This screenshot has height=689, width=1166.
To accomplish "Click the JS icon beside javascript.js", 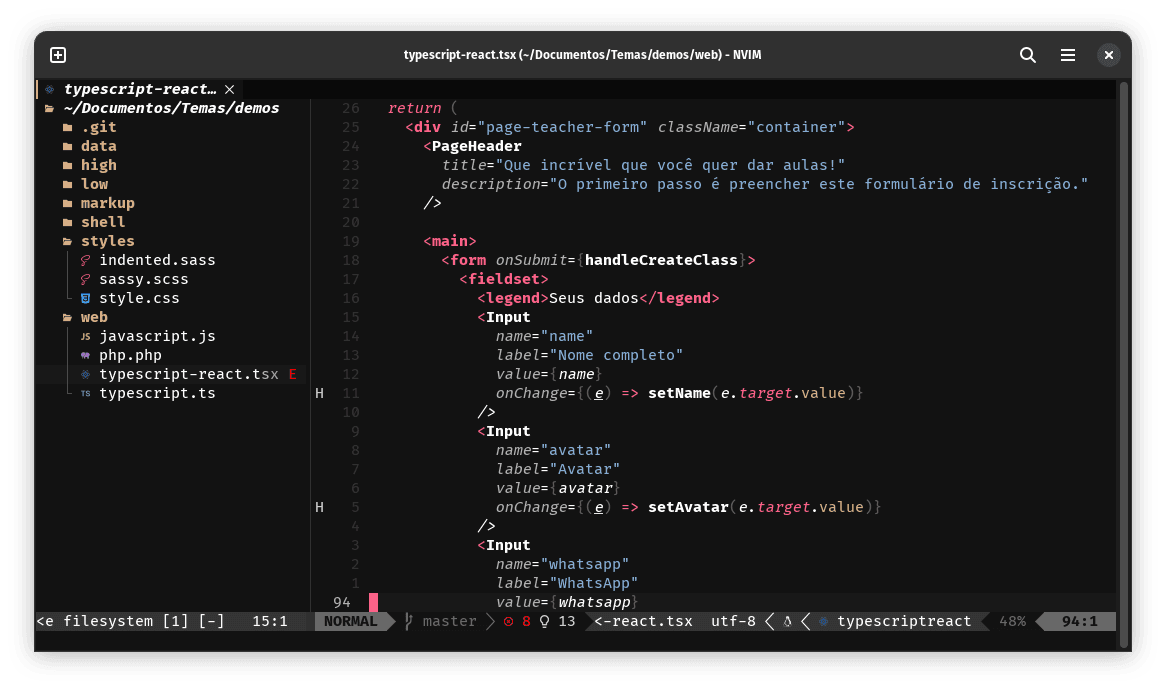I will [x=86, y=337].
